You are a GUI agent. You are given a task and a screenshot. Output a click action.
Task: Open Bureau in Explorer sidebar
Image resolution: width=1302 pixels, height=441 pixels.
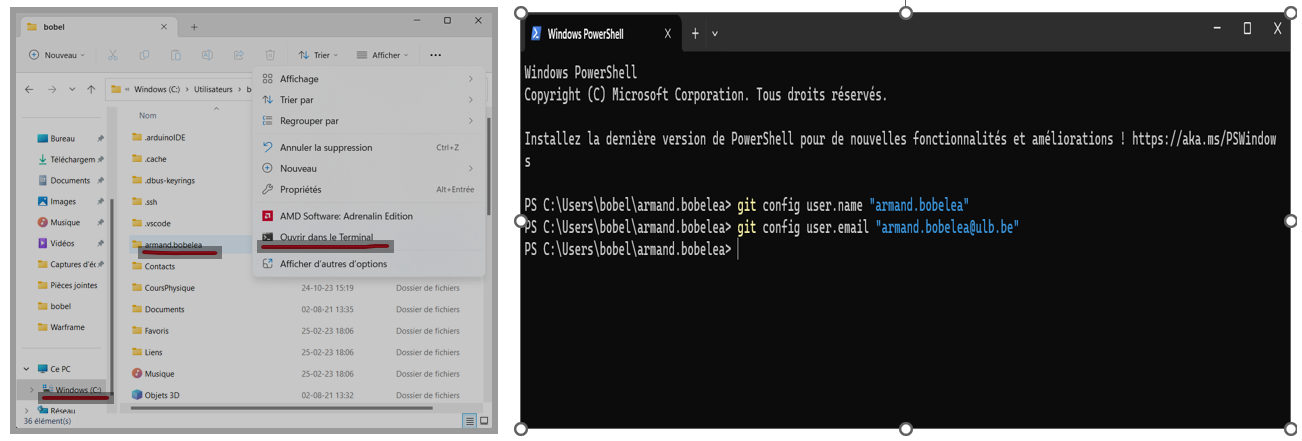[x=62, y=138]
